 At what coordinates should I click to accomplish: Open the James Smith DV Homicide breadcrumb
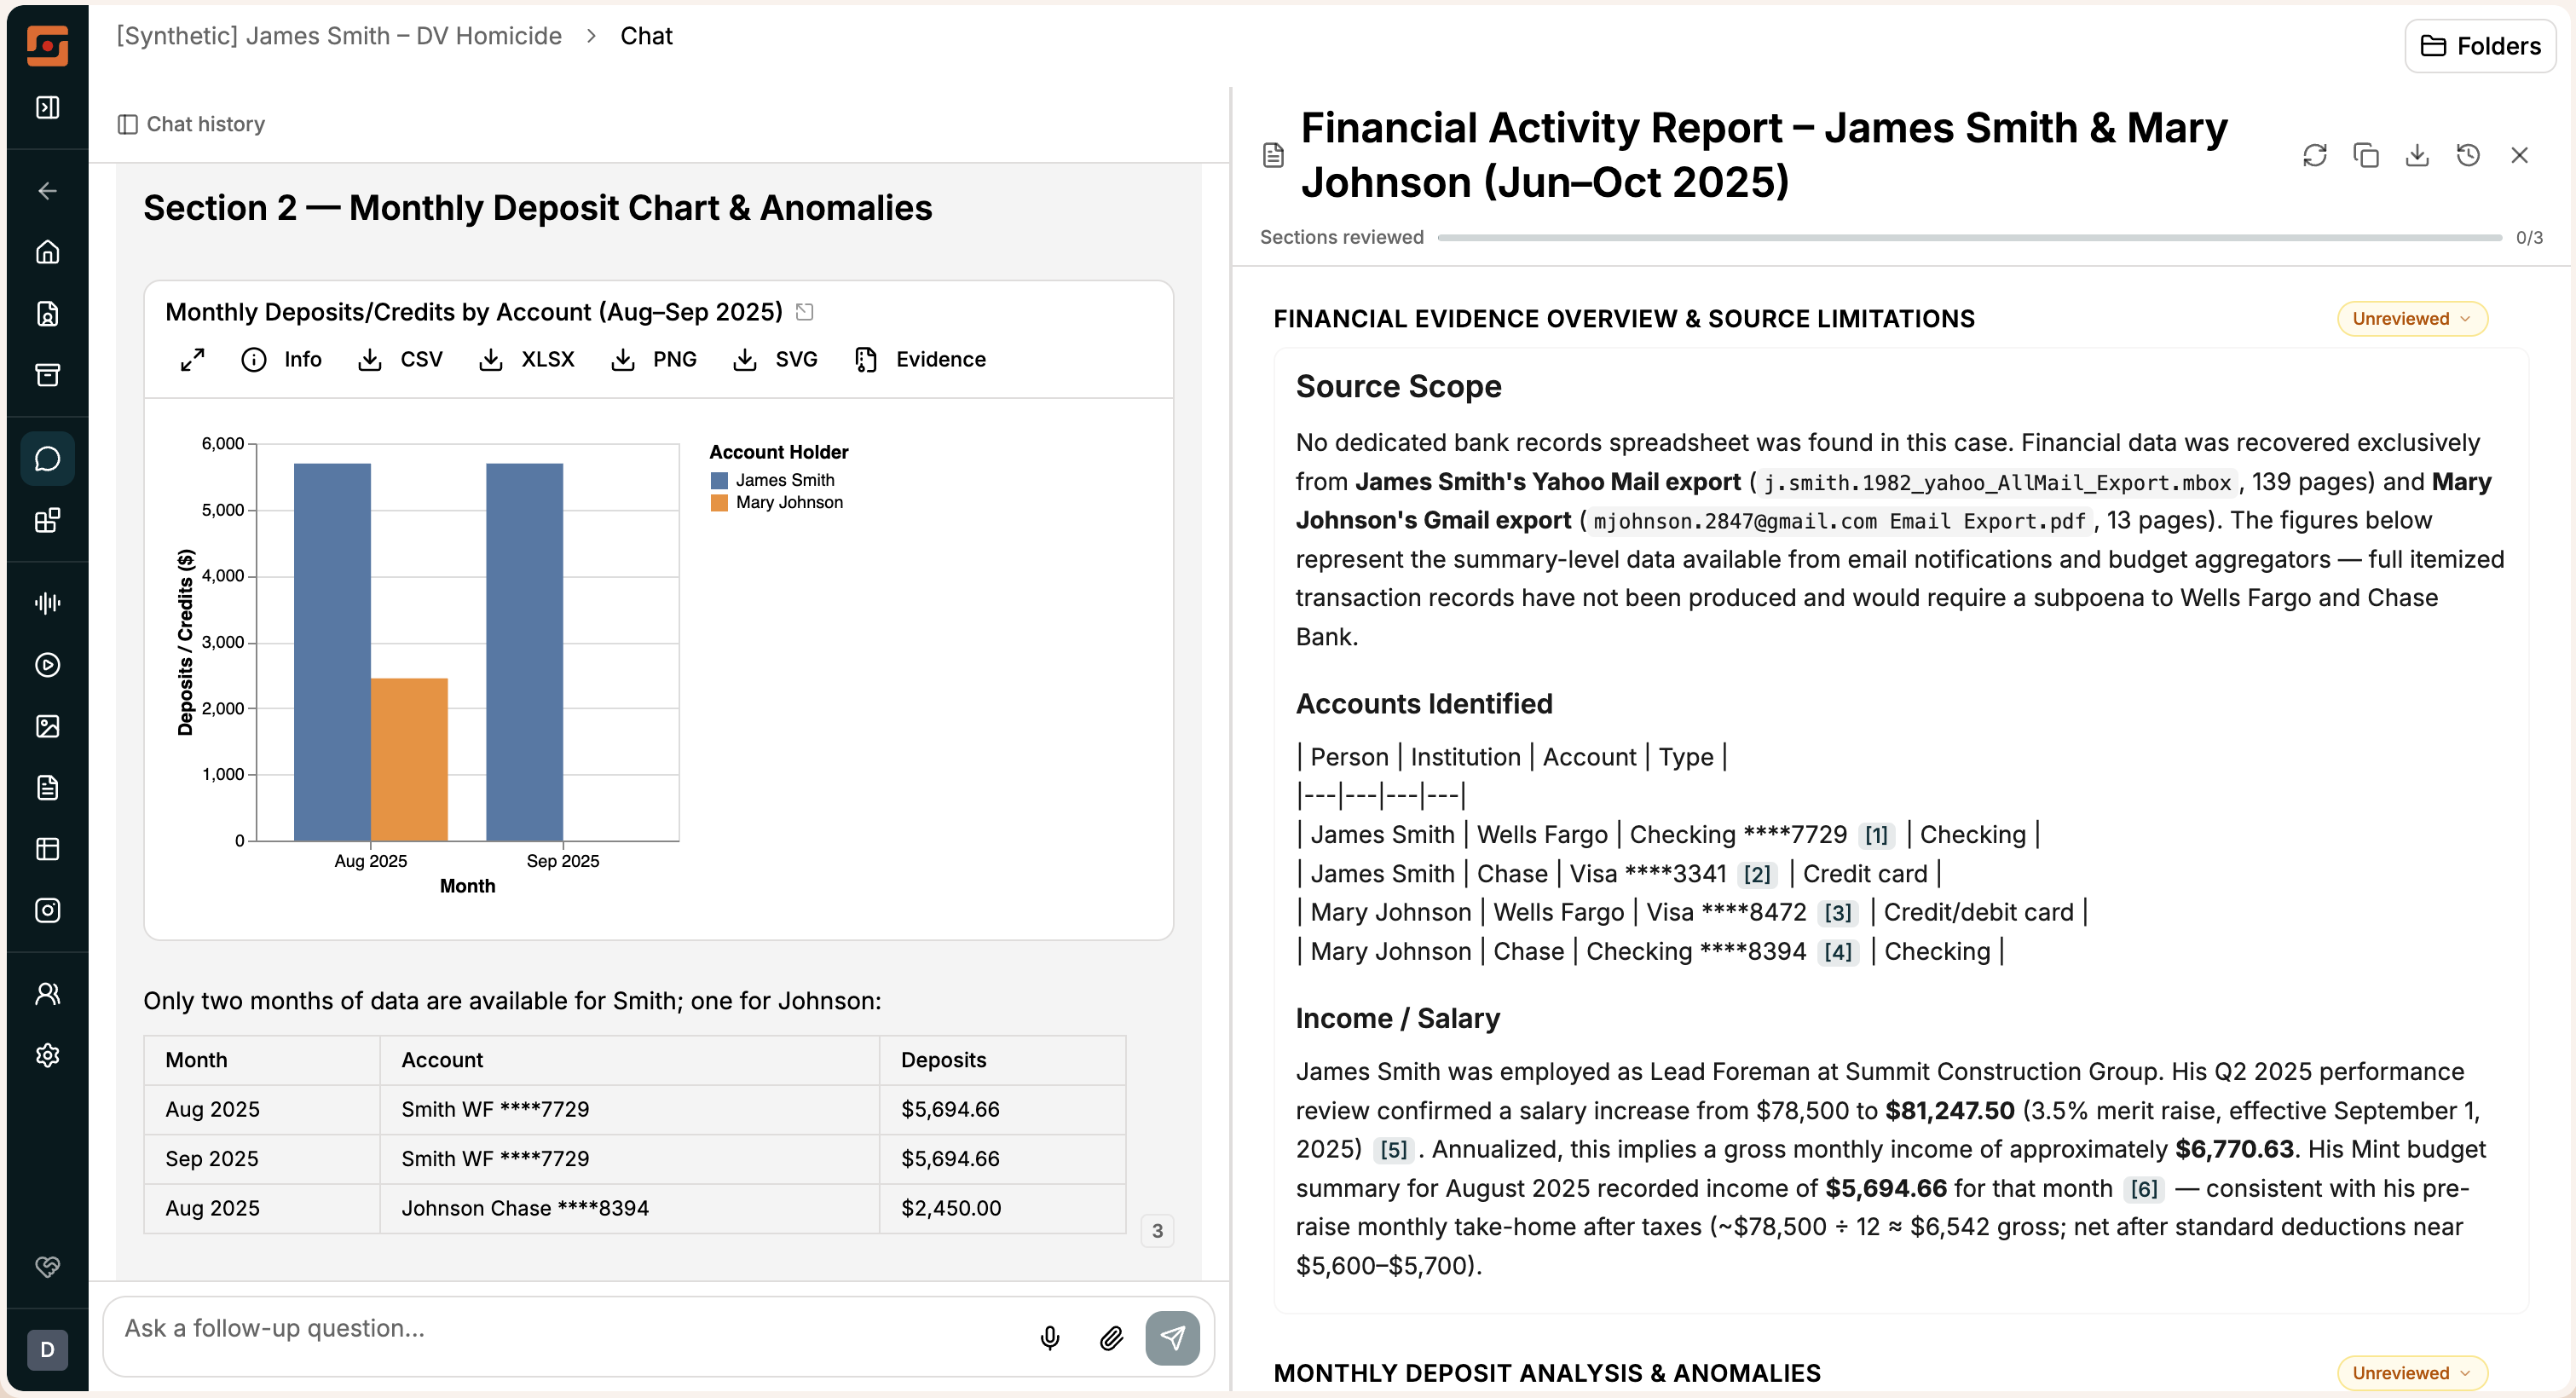(x=339, y=36)
